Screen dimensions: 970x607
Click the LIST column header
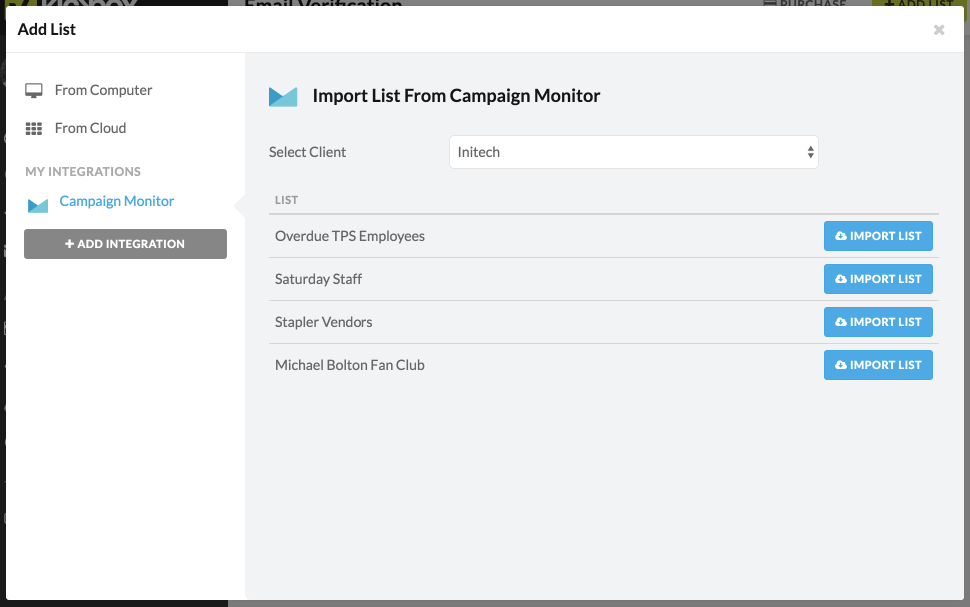coord(286,200)
